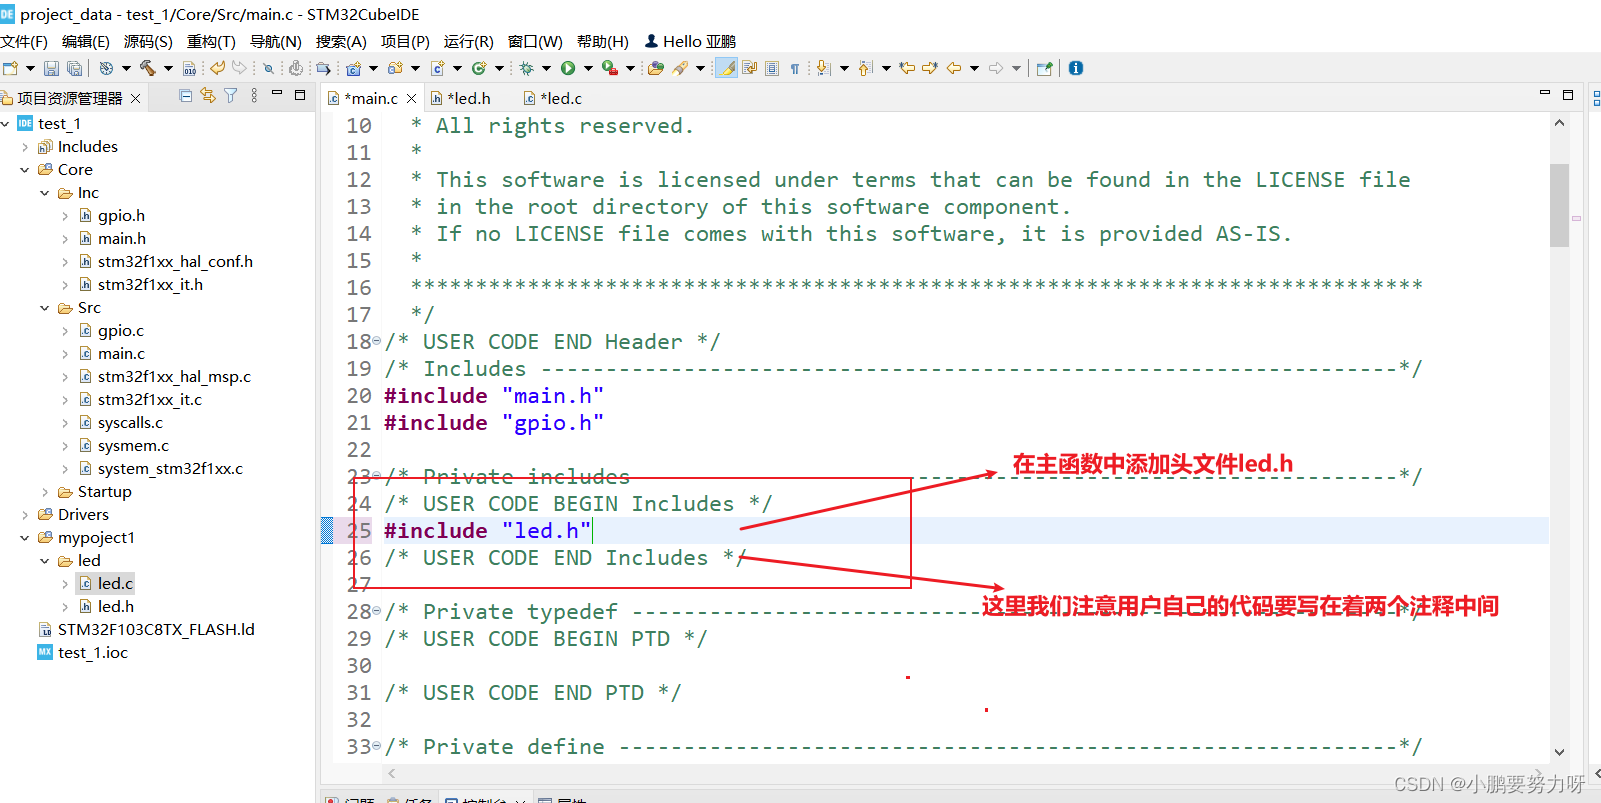Open project explorer filter icon
This screenshot has height=803, width=1601.
pyautogui.click(x=231, y=95)
